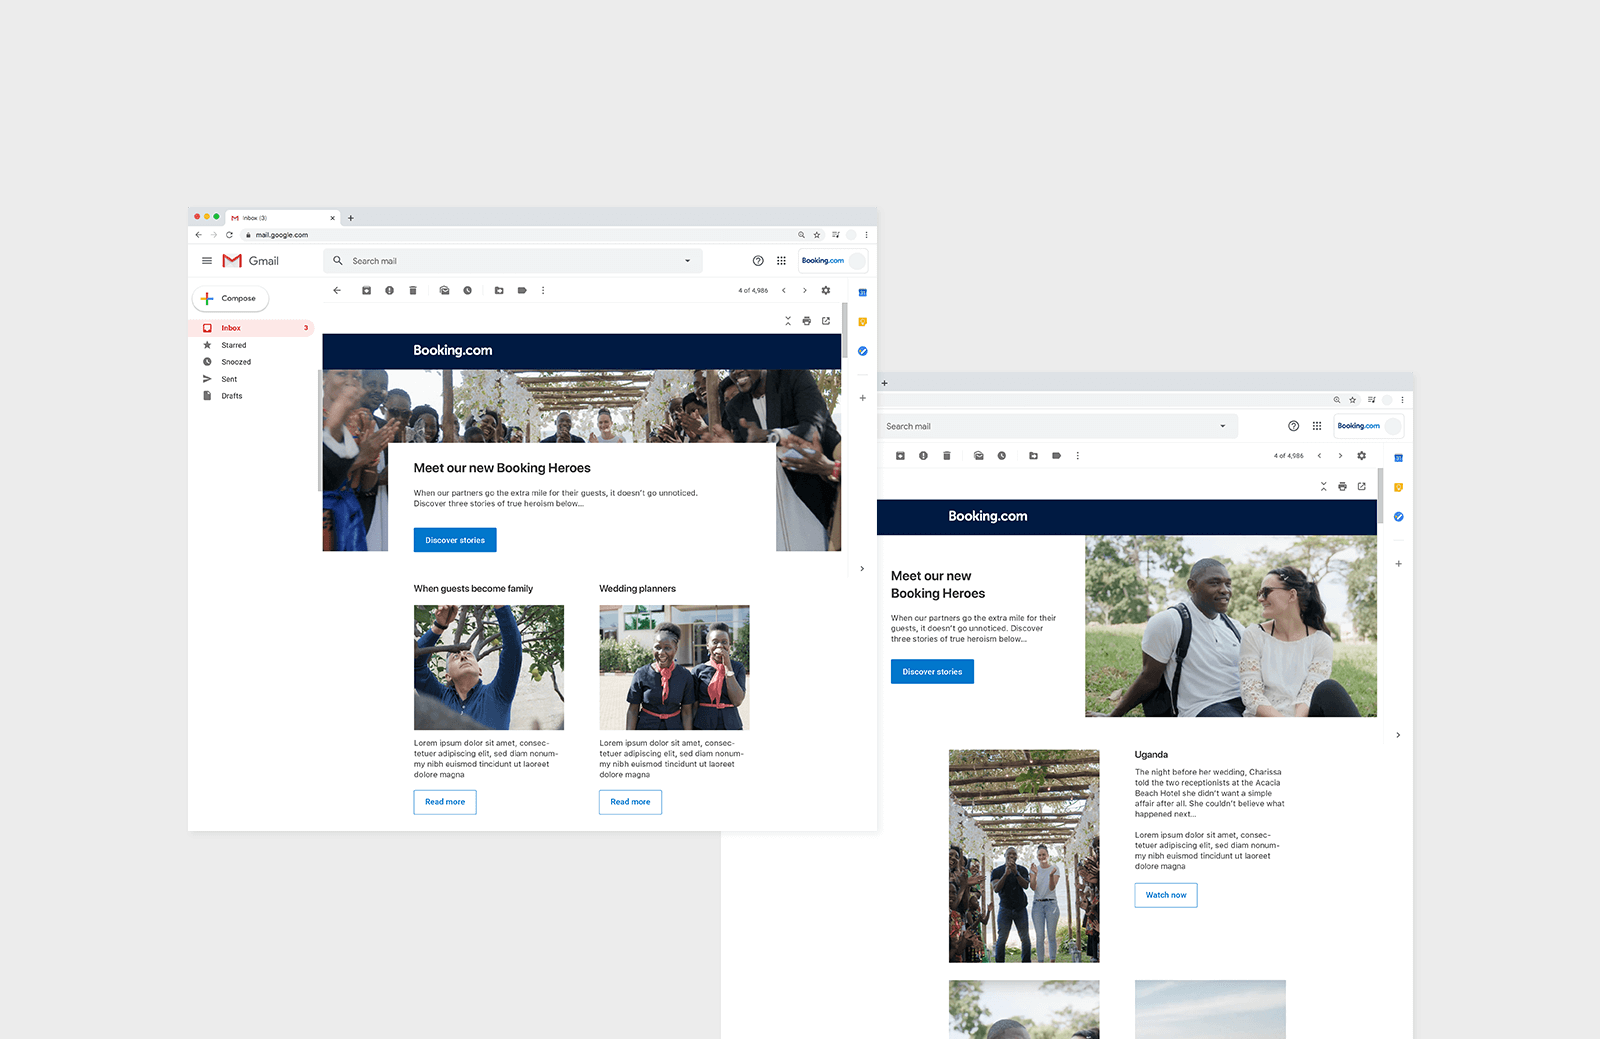Open email in new window, front window

(x=826, y=321)
